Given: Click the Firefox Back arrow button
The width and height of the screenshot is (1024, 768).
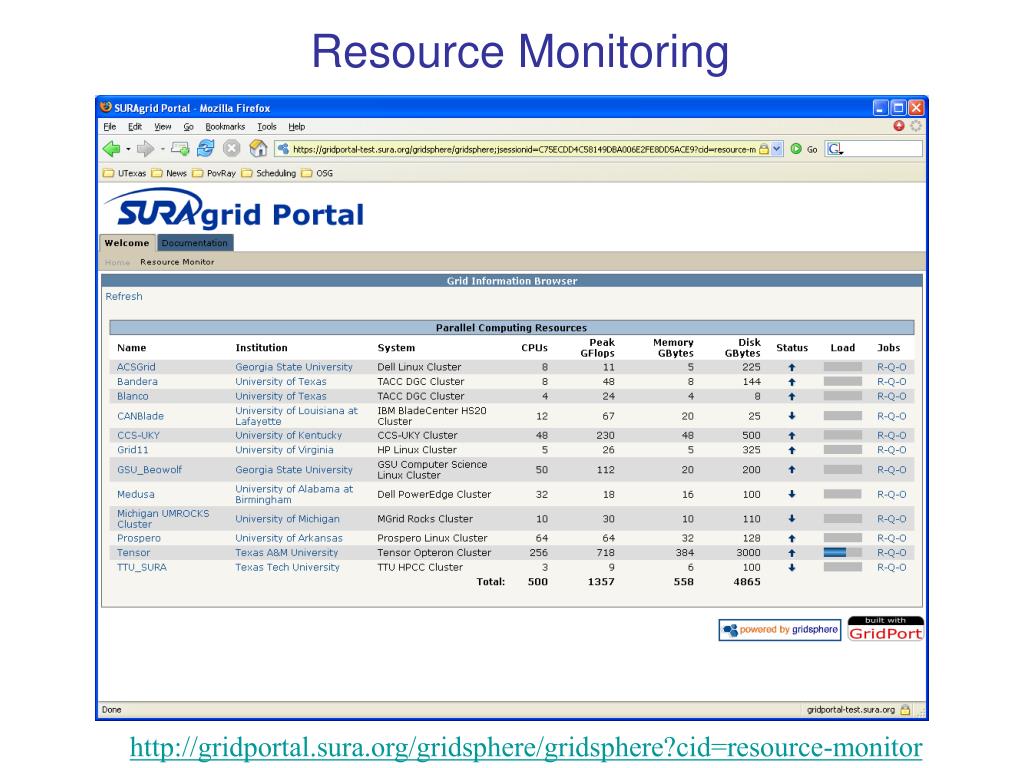Looking at the screenshot, I should tap(112, 149).
